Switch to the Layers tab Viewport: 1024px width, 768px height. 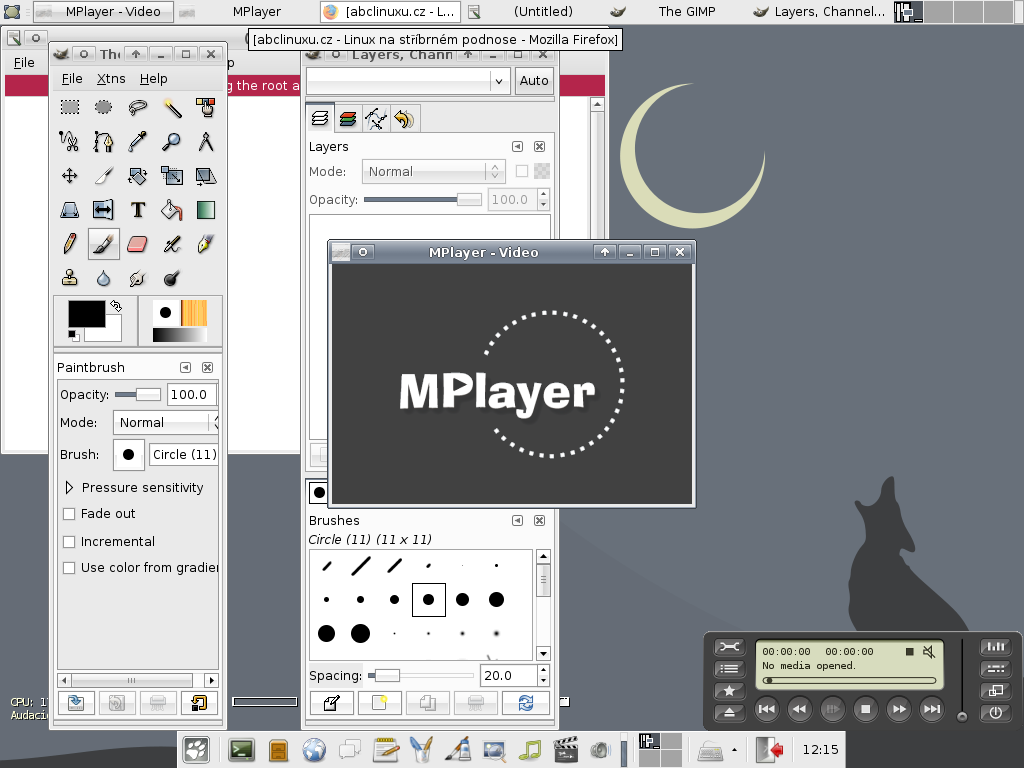point(320,118)
